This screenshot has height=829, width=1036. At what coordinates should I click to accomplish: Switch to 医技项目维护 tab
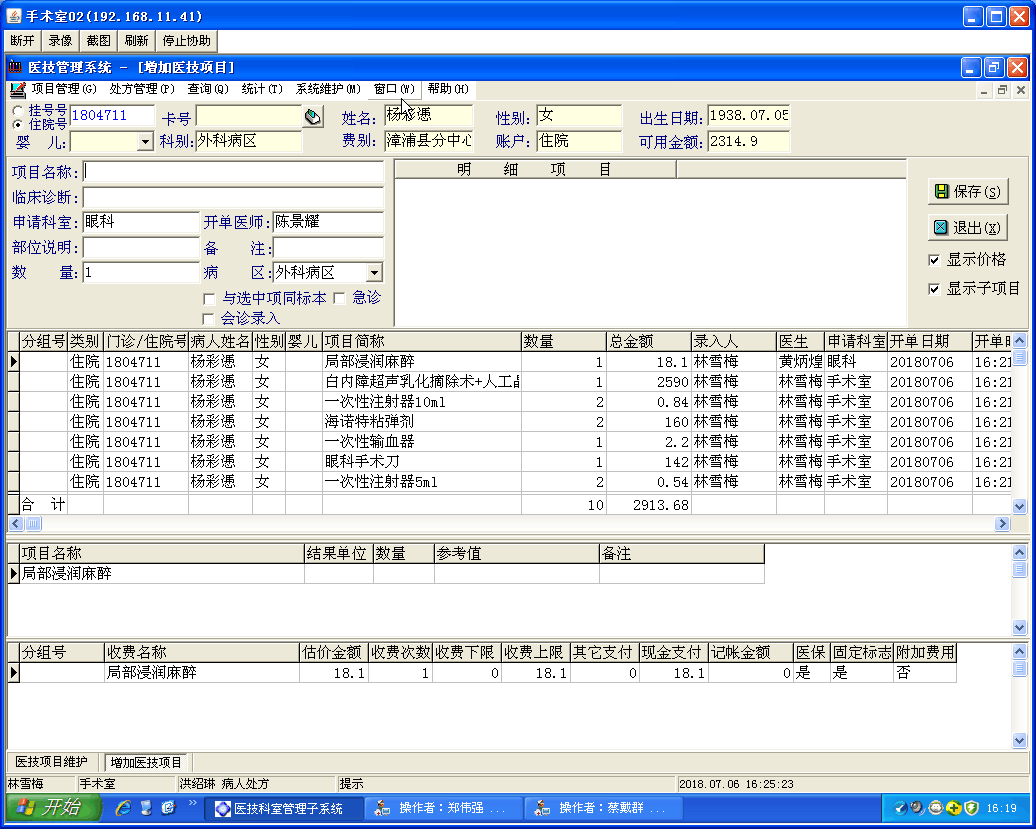coord(52,762)
